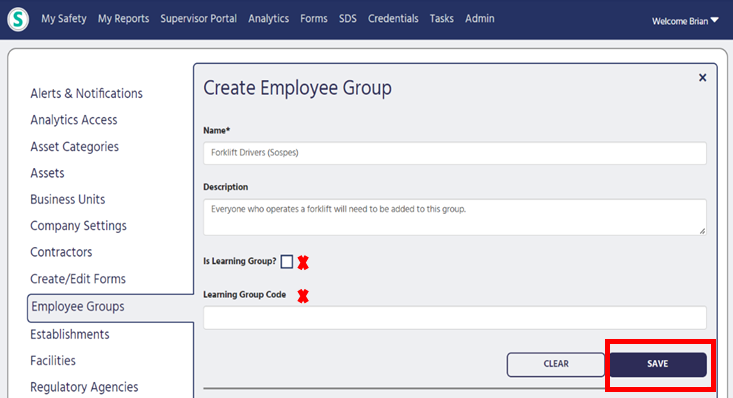Go to the Tasks menu item
Screen dimensions: 733x398
(x=441, y=19)
